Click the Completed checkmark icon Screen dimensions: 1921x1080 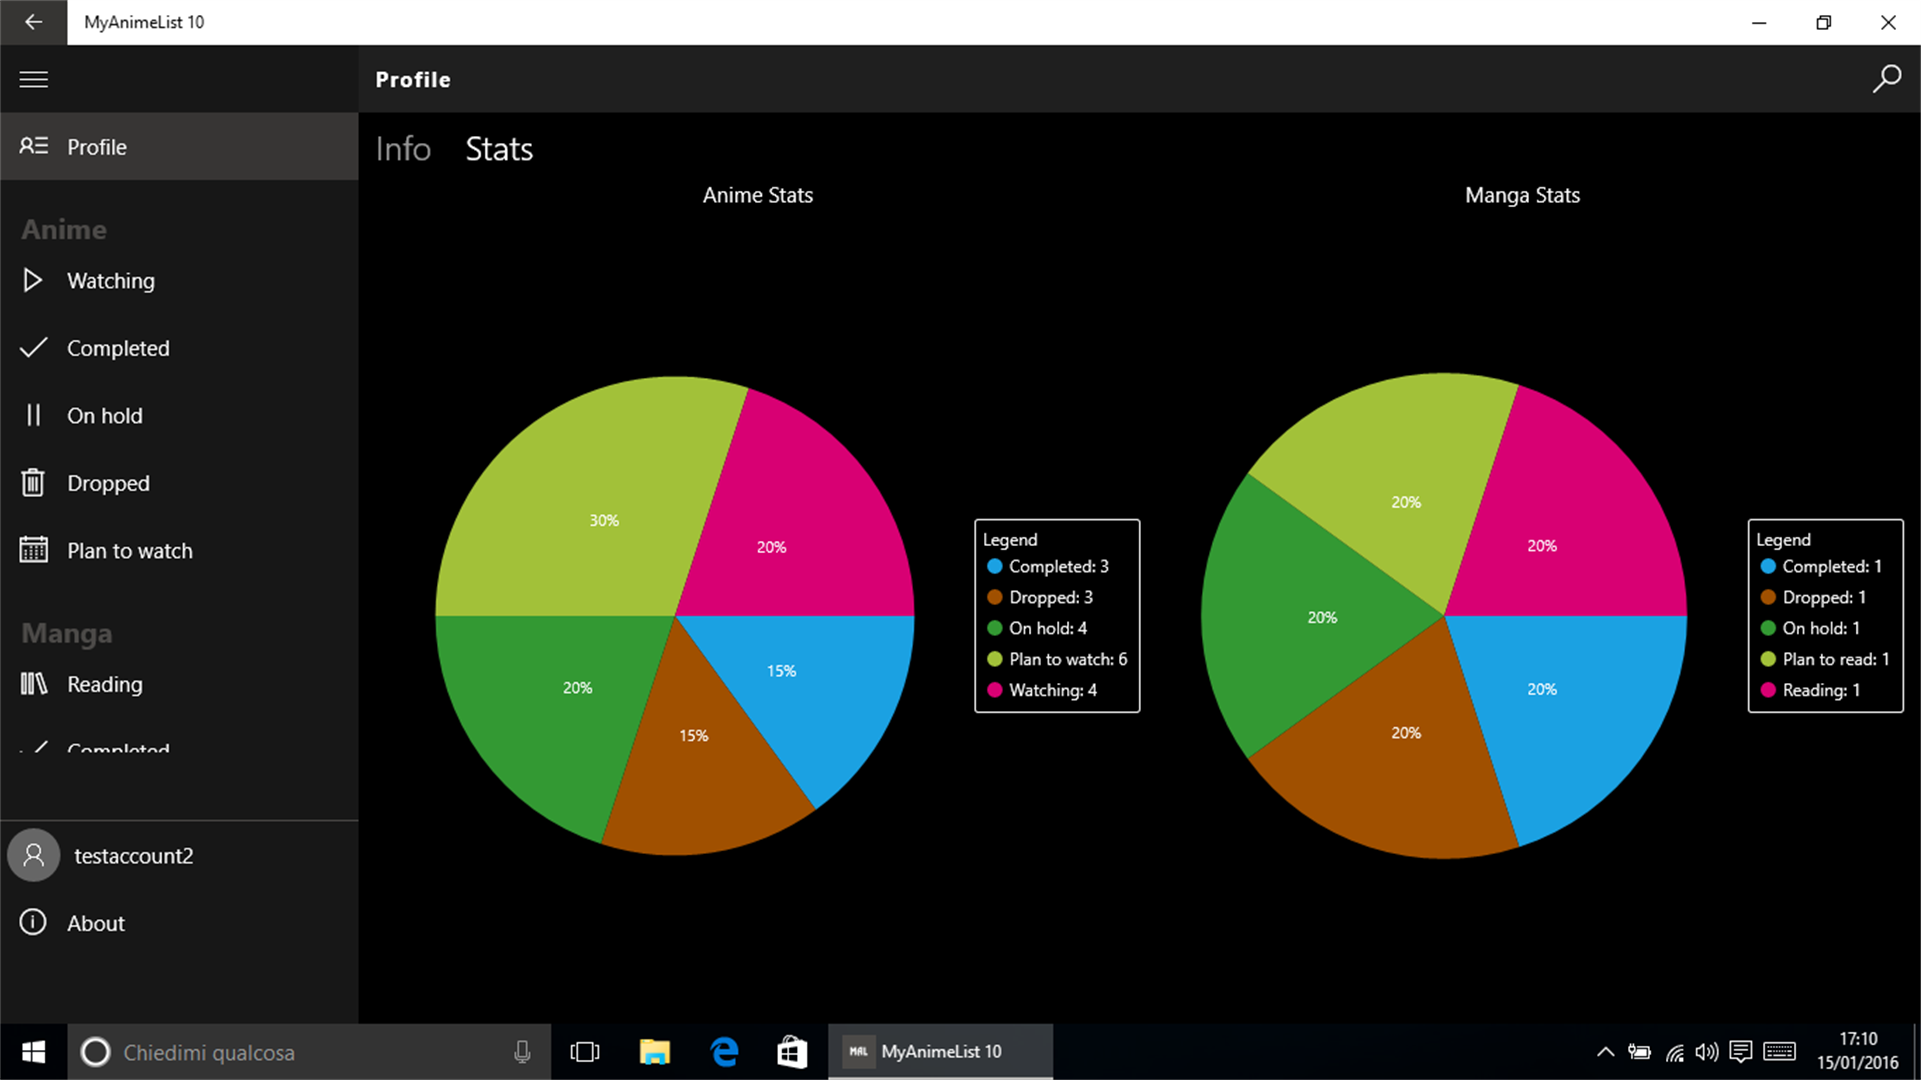[x=33, y=347]
